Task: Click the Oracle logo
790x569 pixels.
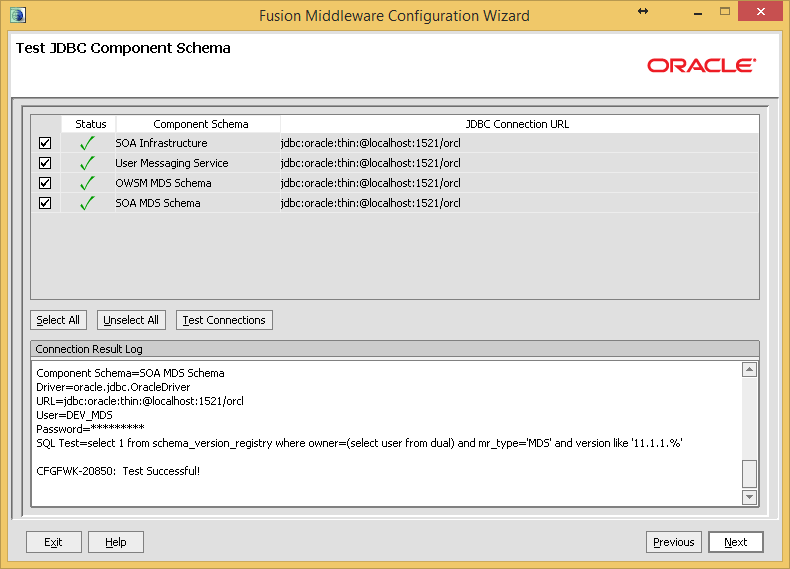Action: click(701, 66)
